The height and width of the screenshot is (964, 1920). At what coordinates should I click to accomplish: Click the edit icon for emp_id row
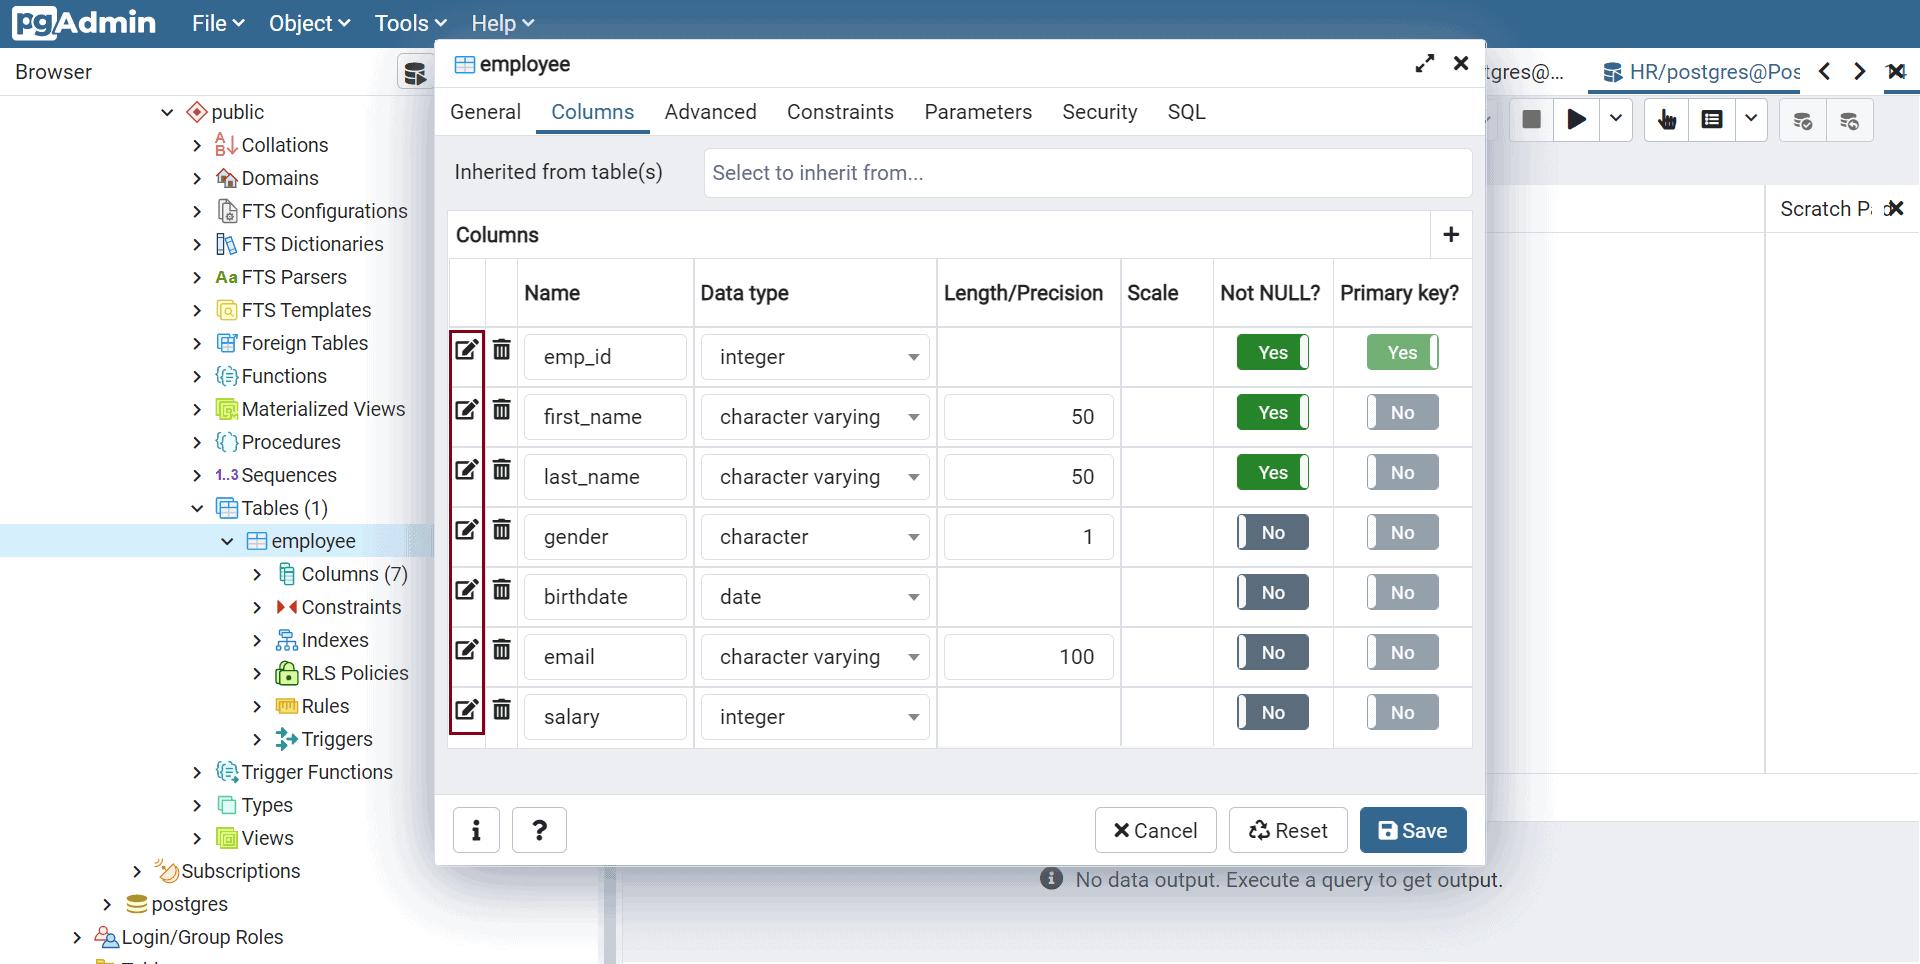(x=466, y=350)
